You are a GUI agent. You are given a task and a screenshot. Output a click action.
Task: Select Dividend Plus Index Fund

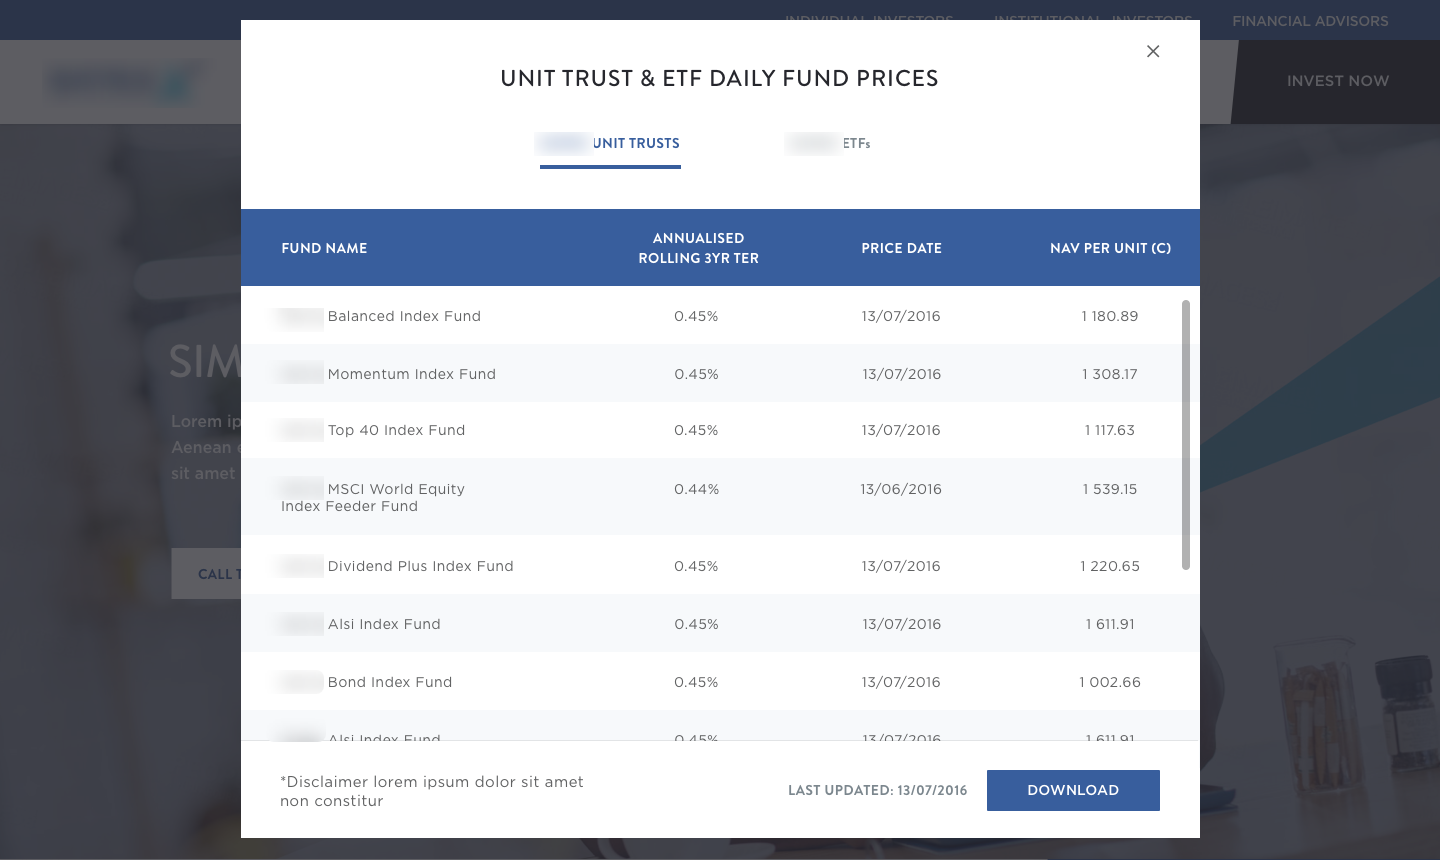point(420,566)
